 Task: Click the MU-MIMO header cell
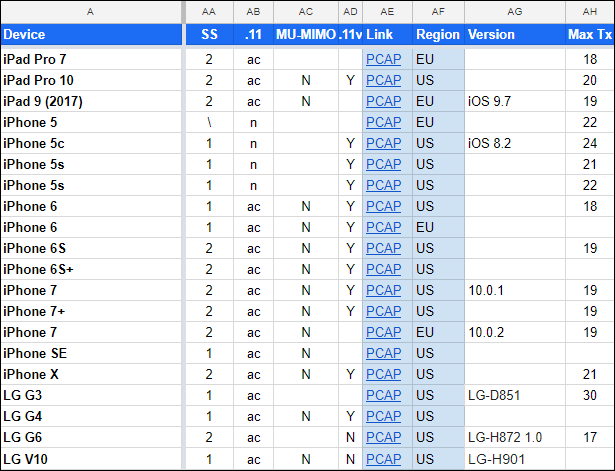pos(306,35)
